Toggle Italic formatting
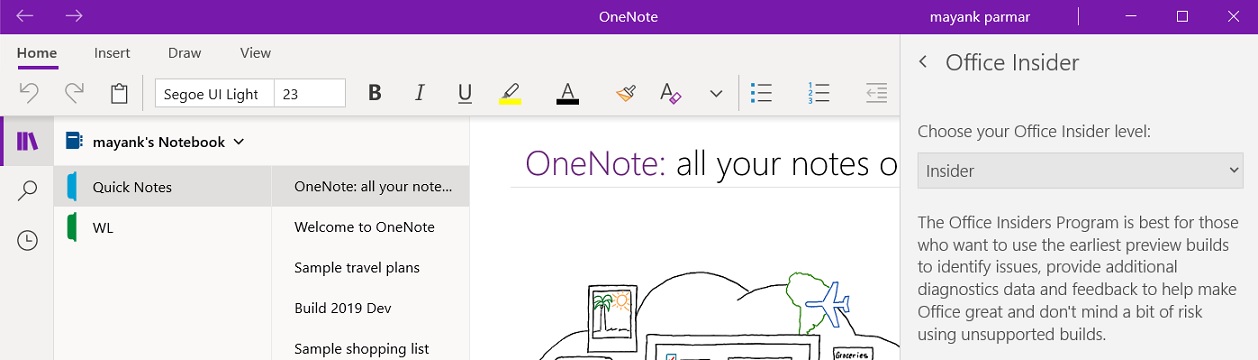The image size is (1258, 360). pos(420,93)
